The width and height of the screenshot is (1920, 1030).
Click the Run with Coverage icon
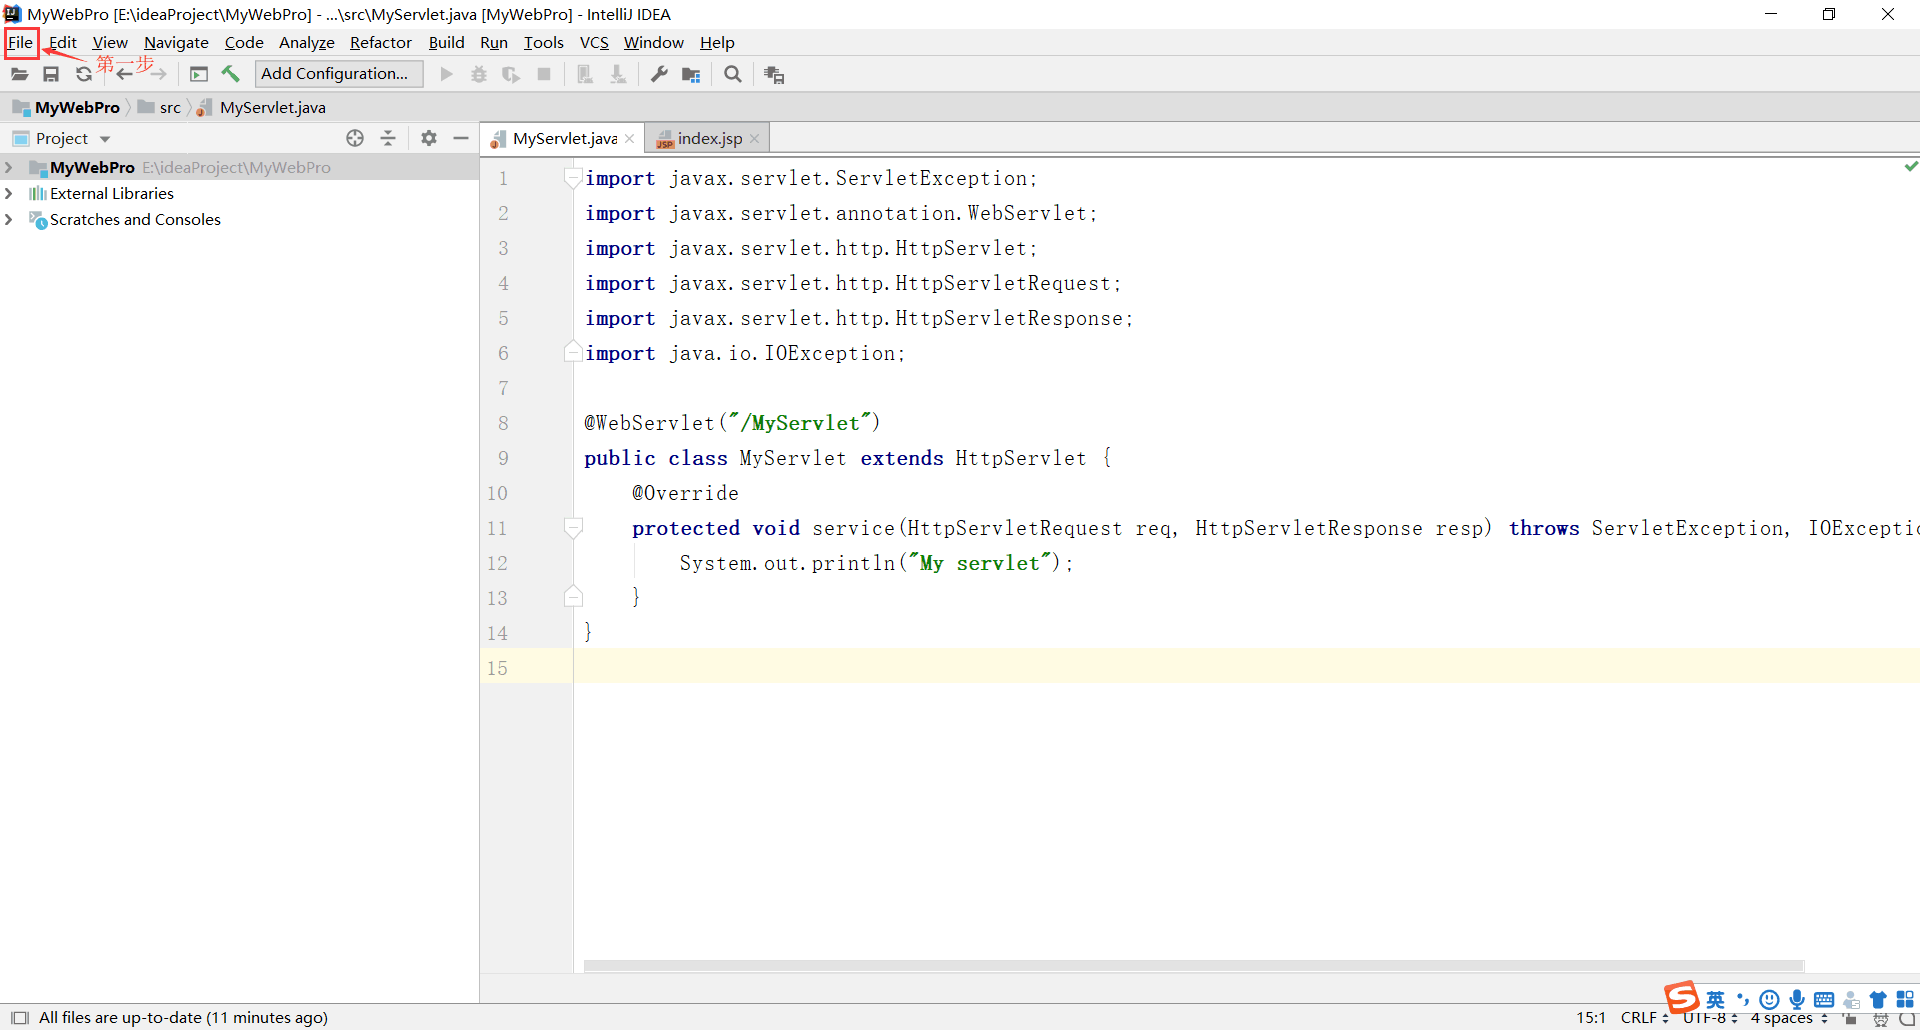tap(511, 74)
